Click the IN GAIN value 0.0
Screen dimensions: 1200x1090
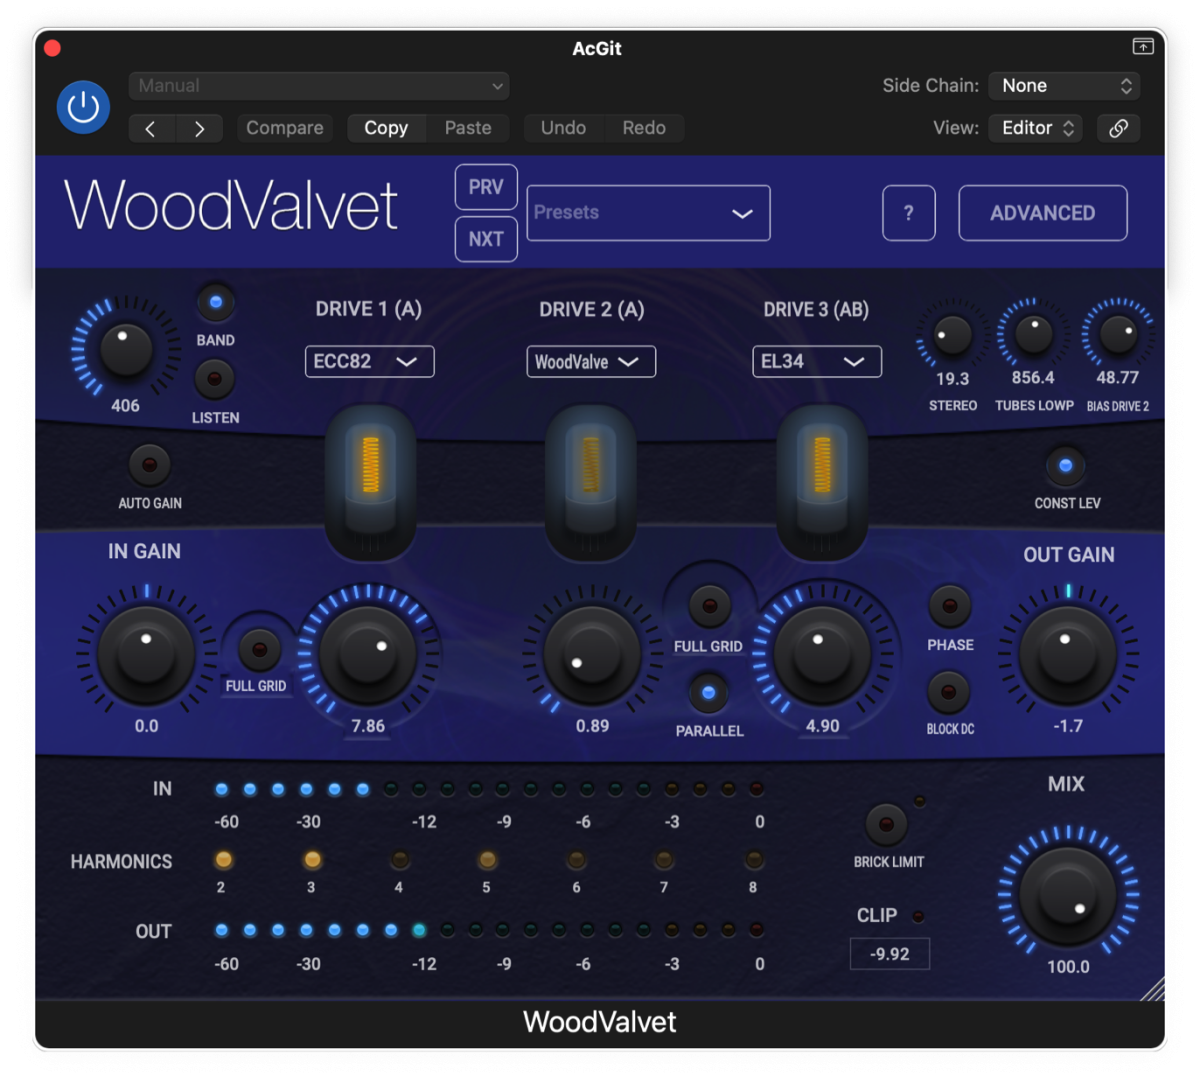tap(147, 726)
